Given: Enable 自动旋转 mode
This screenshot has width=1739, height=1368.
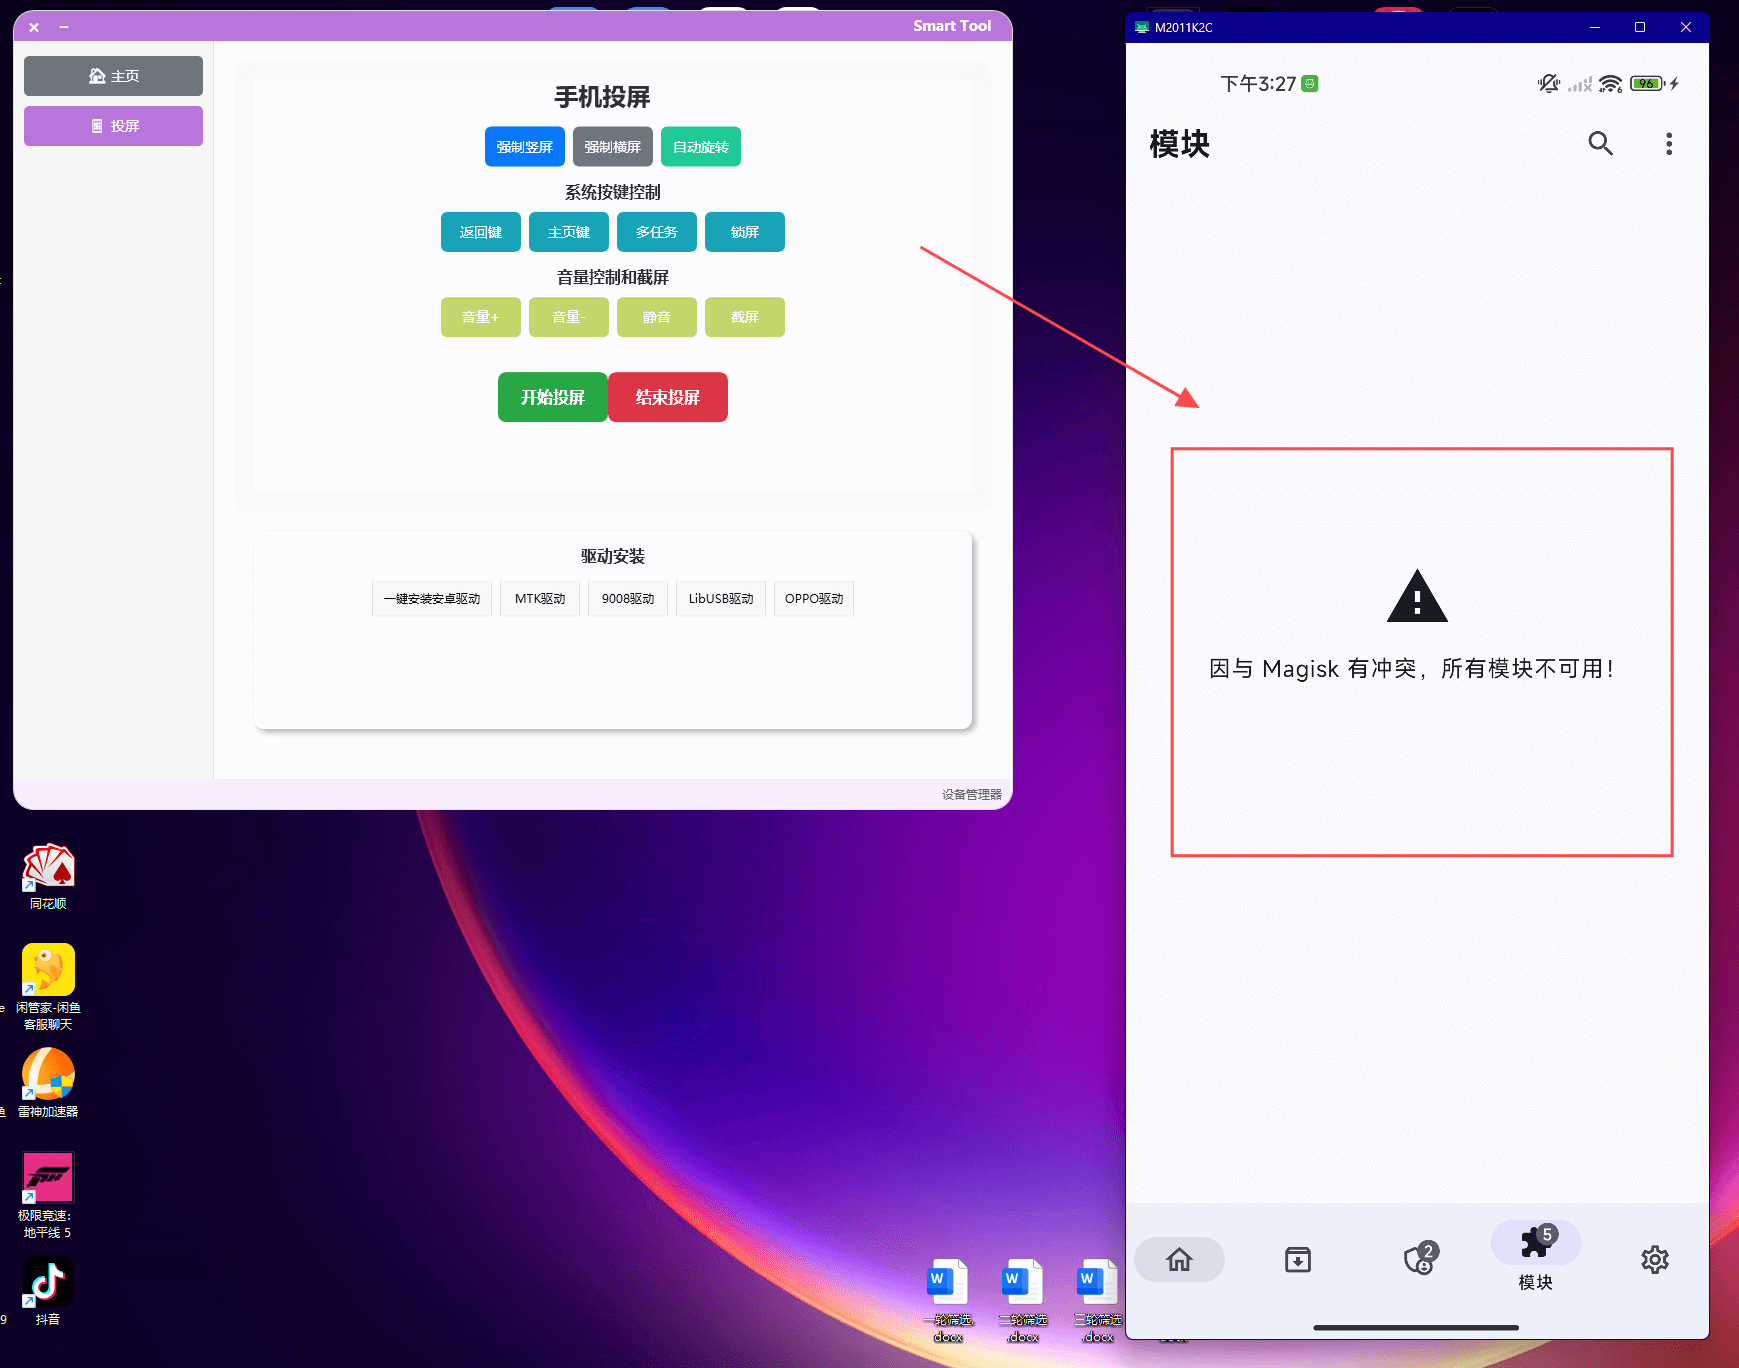Looking at the screenshot, I should pyautogui.click(x=701, y=147).
